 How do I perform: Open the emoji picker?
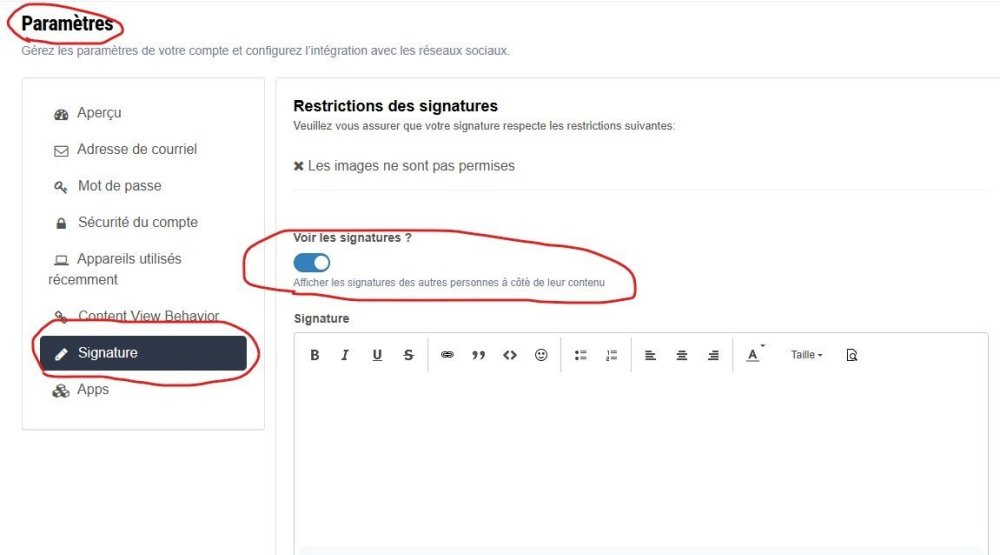point(541,355)
